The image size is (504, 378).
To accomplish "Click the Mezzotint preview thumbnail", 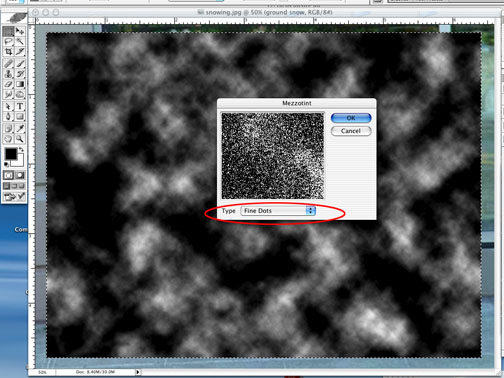I will [273, 156].
